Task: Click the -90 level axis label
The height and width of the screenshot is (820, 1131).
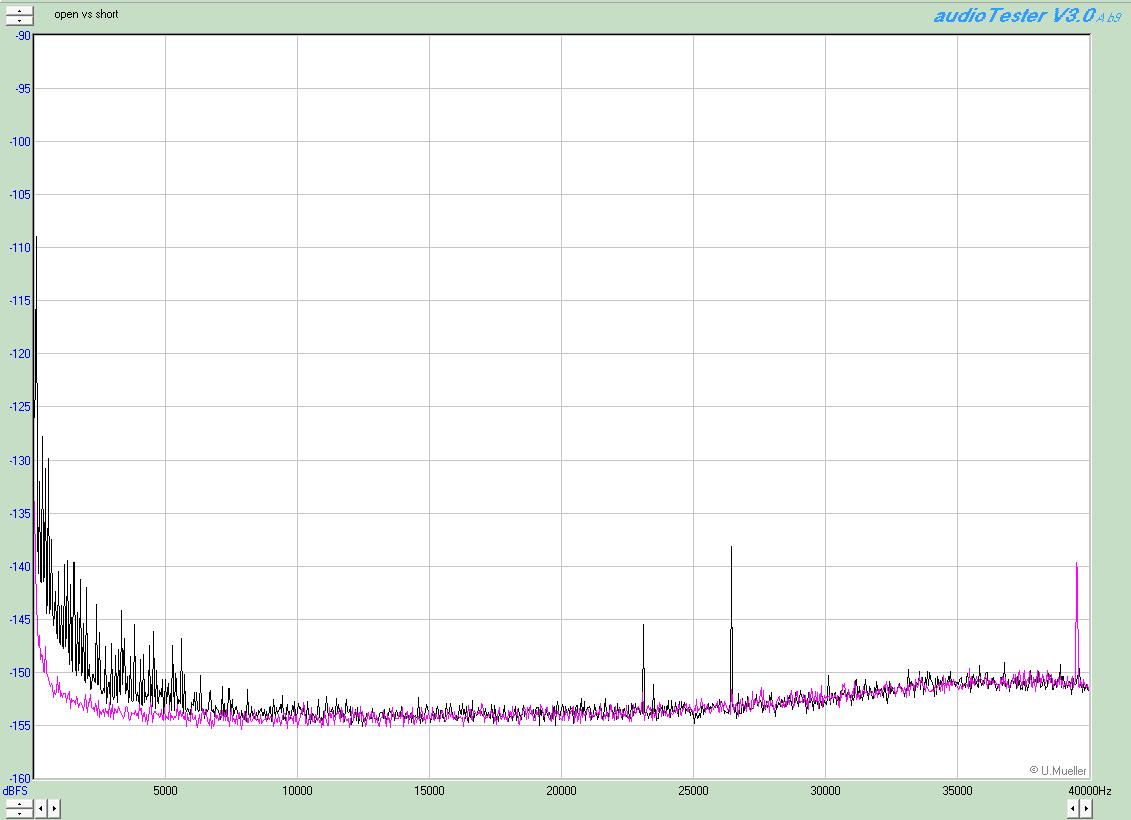Action: coord(23,35)
